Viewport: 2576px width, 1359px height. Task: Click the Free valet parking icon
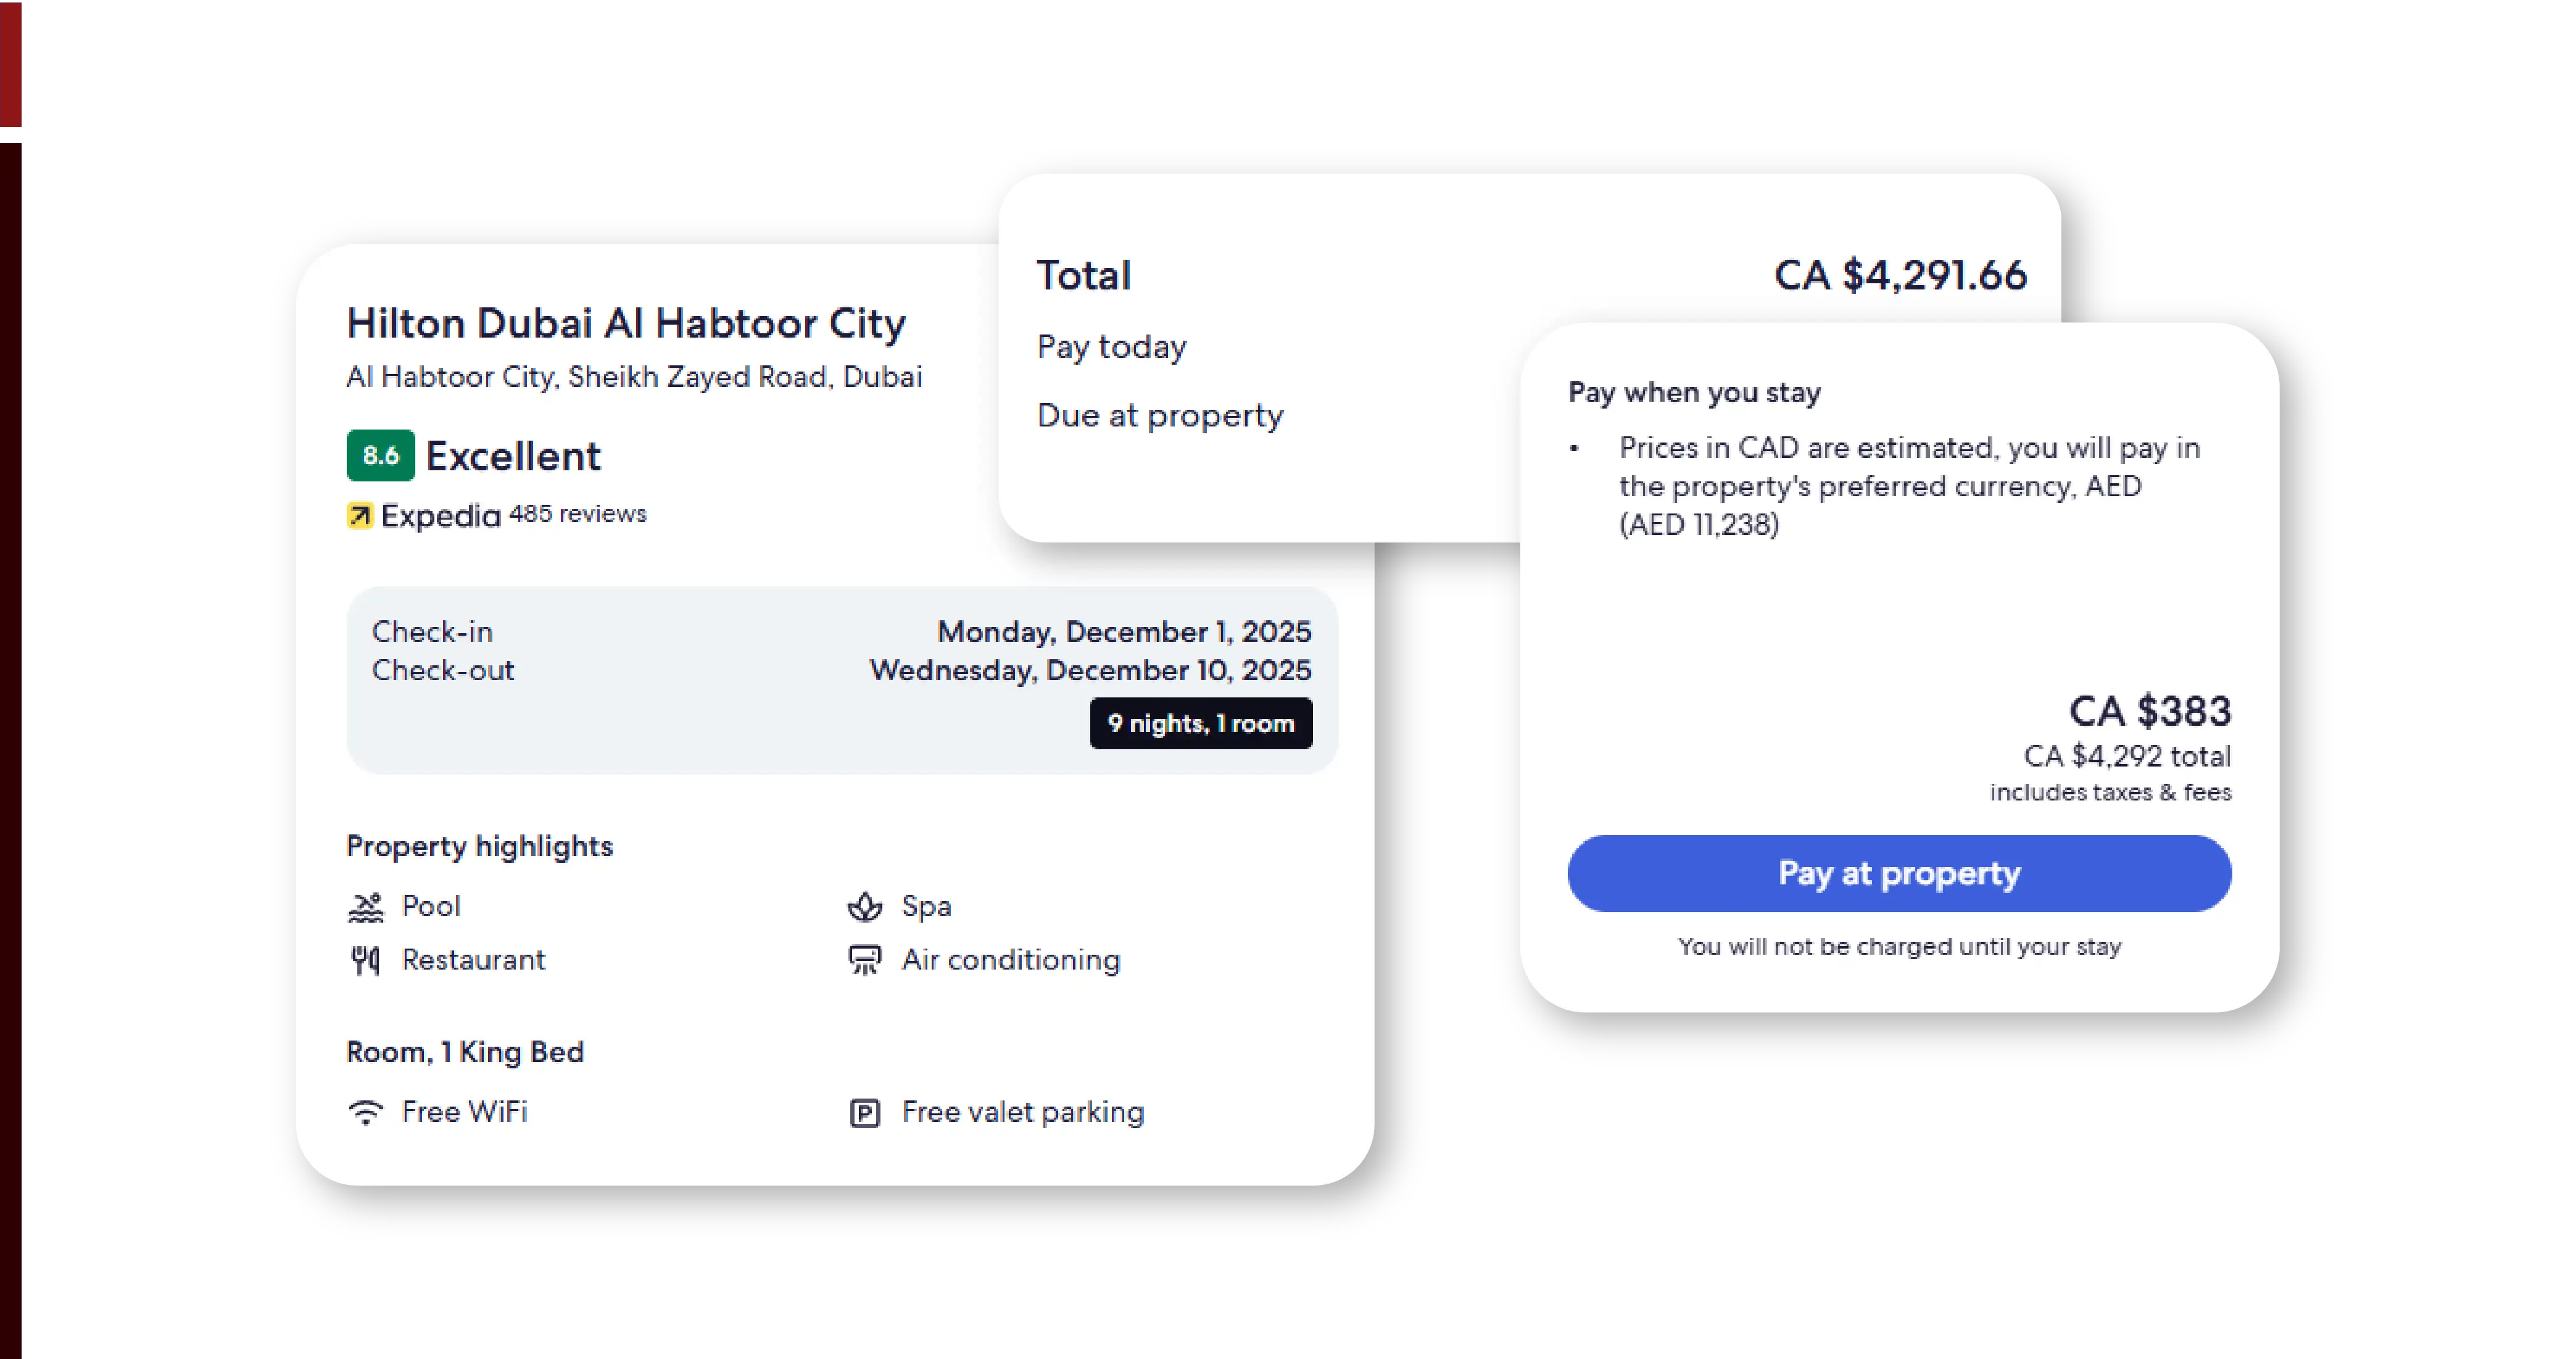click(865, 1113)
